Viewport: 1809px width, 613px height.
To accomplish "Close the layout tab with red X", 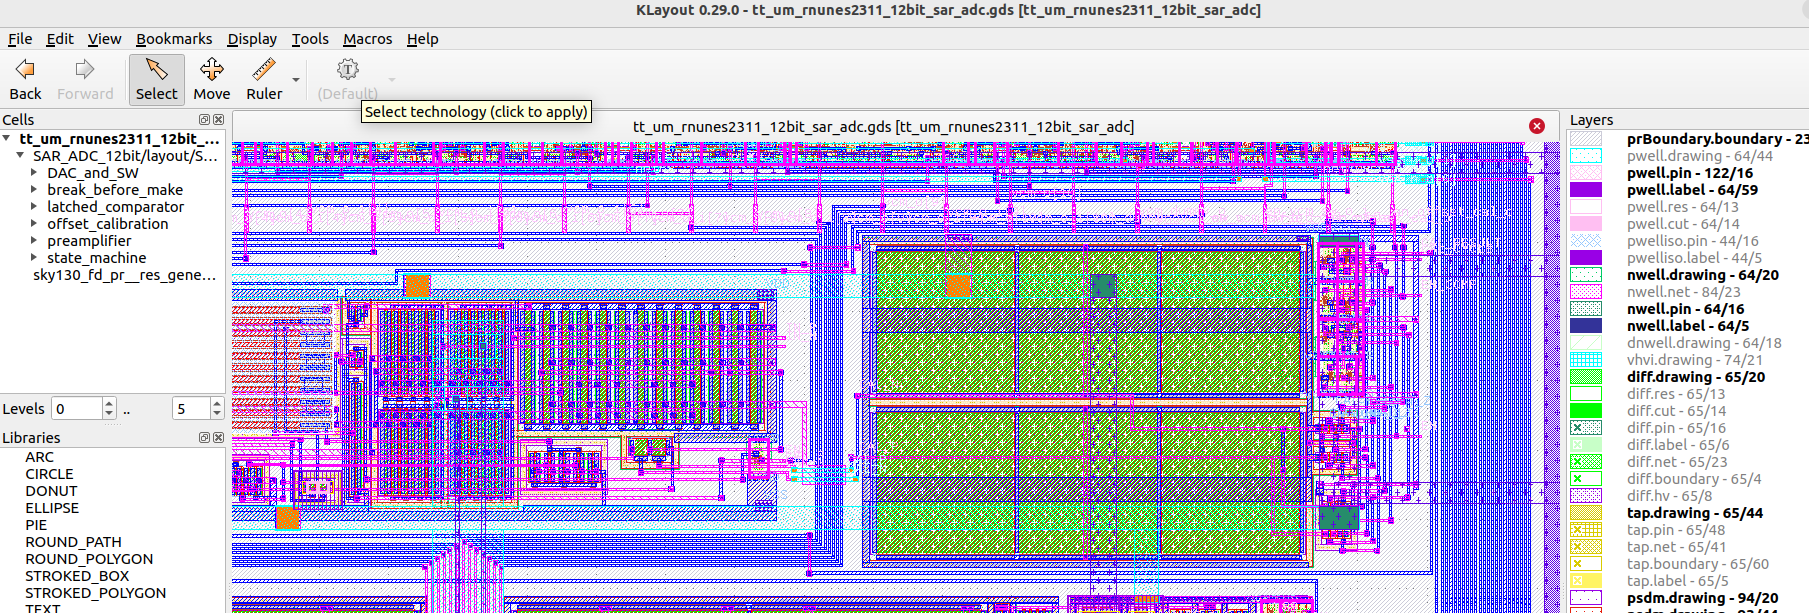I will pyautogui.click(x=1537, y=126).
